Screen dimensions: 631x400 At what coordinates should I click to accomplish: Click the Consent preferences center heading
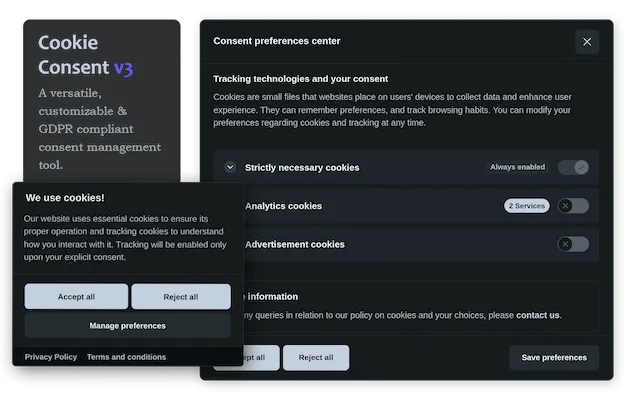(277, 41)
